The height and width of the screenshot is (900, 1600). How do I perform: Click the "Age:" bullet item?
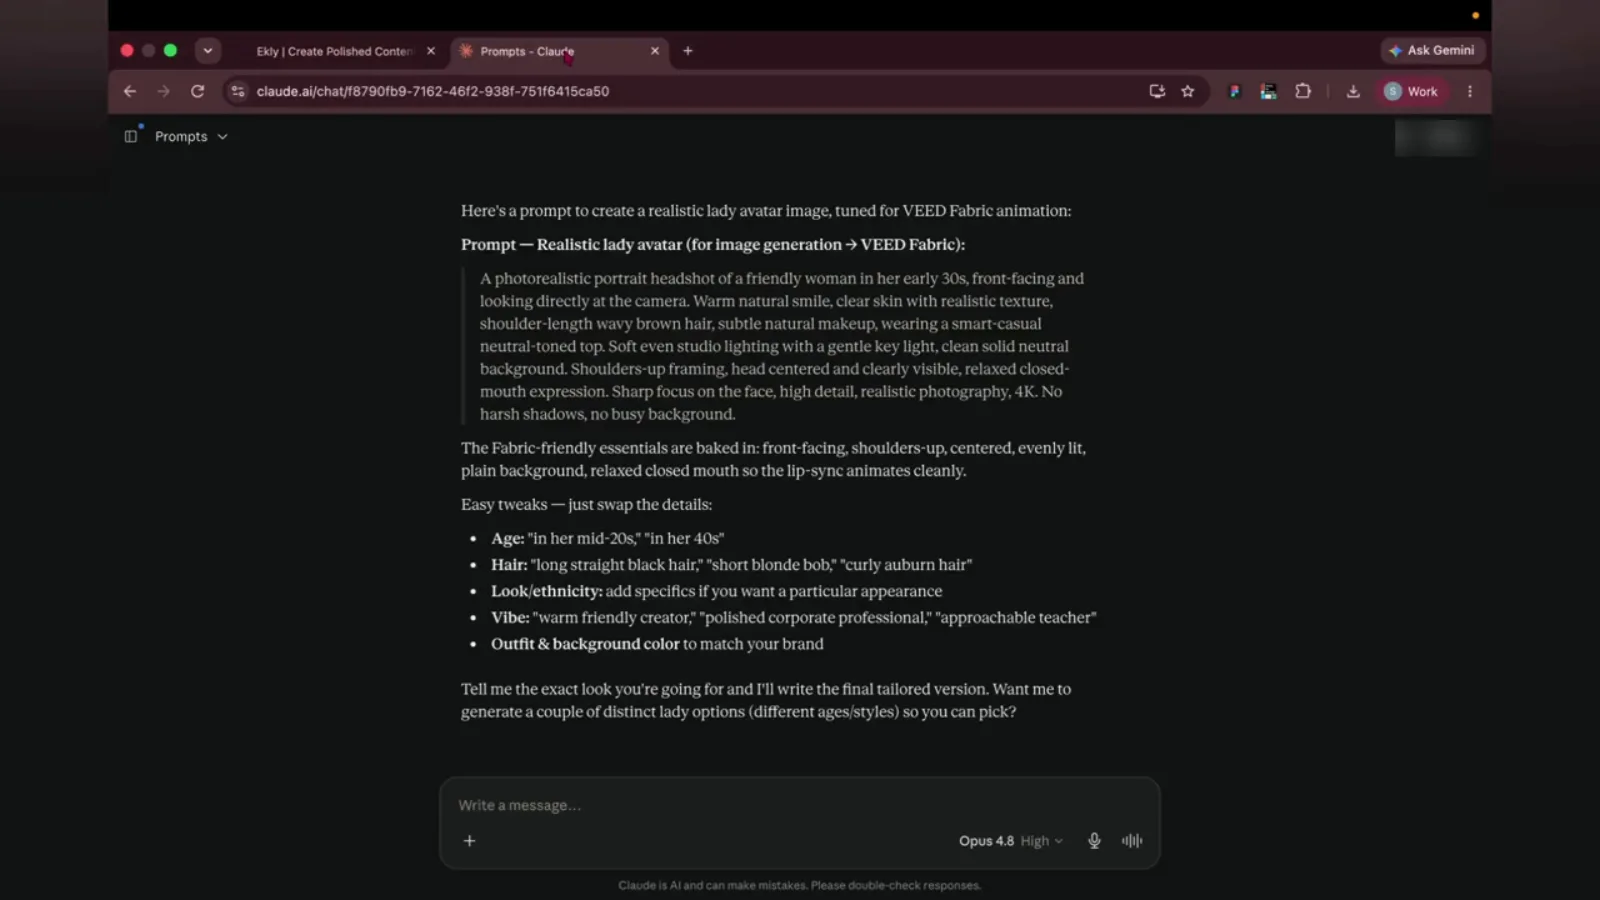point(607,538)
